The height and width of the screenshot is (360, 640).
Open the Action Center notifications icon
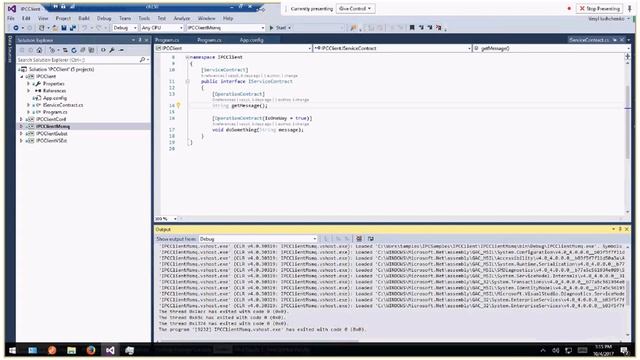point(624,350)
